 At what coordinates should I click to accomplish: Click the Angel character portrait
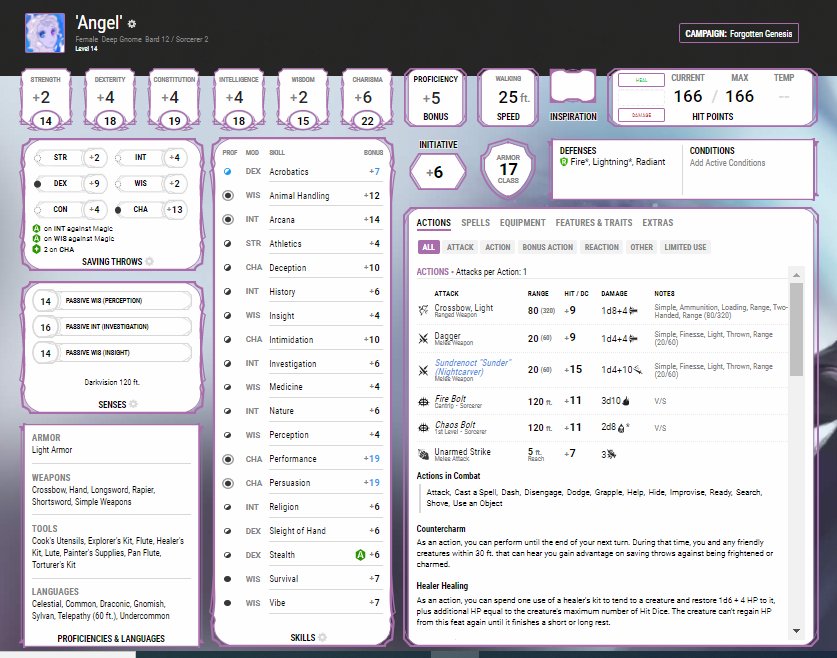coord(45,33)
